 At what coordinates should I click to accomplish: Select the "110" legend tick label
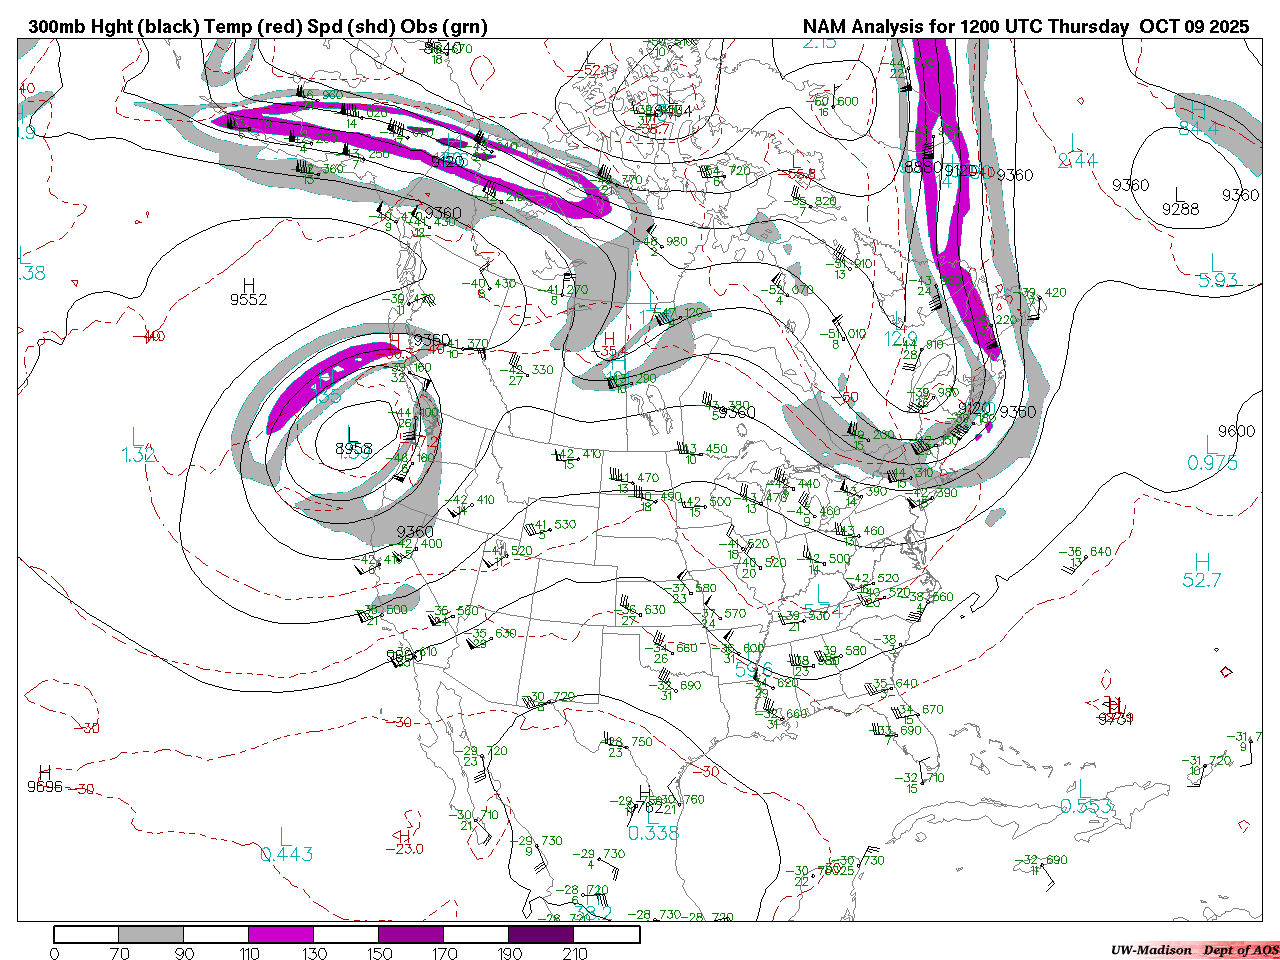click(249, 953)
